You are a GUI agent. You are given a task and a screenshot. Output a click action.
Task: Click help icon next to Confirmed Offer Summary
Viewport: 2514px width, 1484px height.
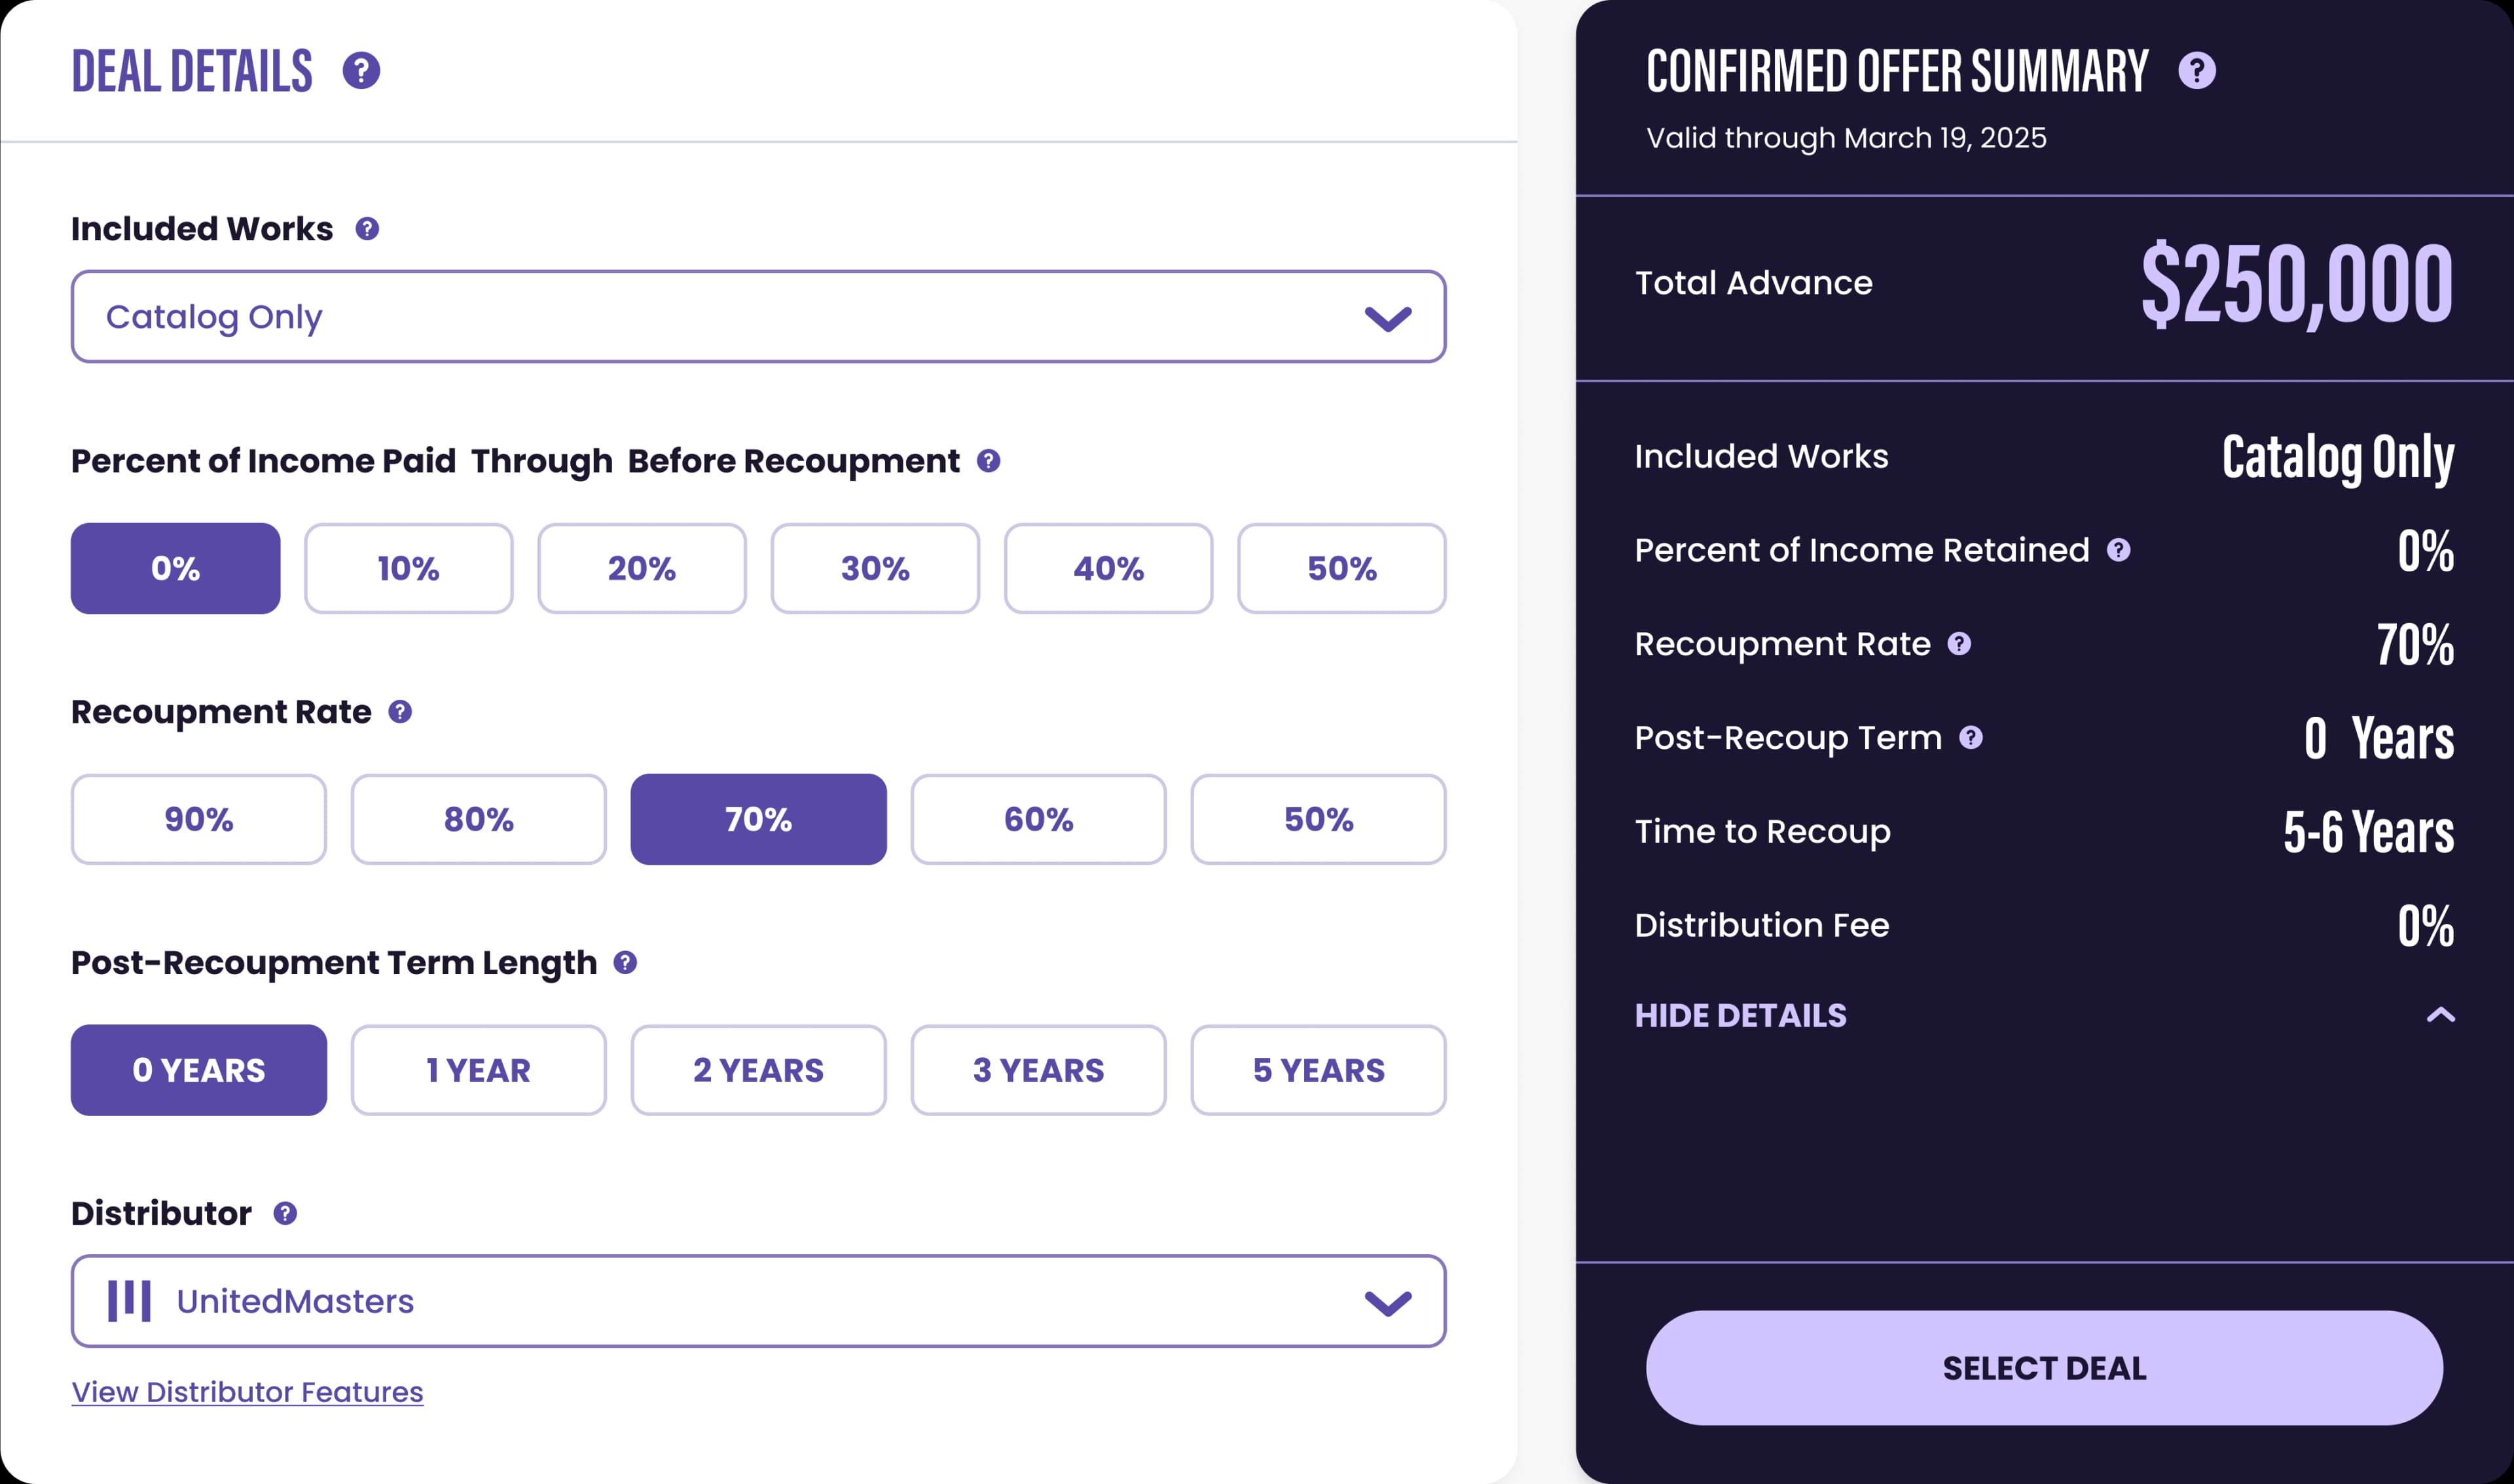coord(2196,71)
